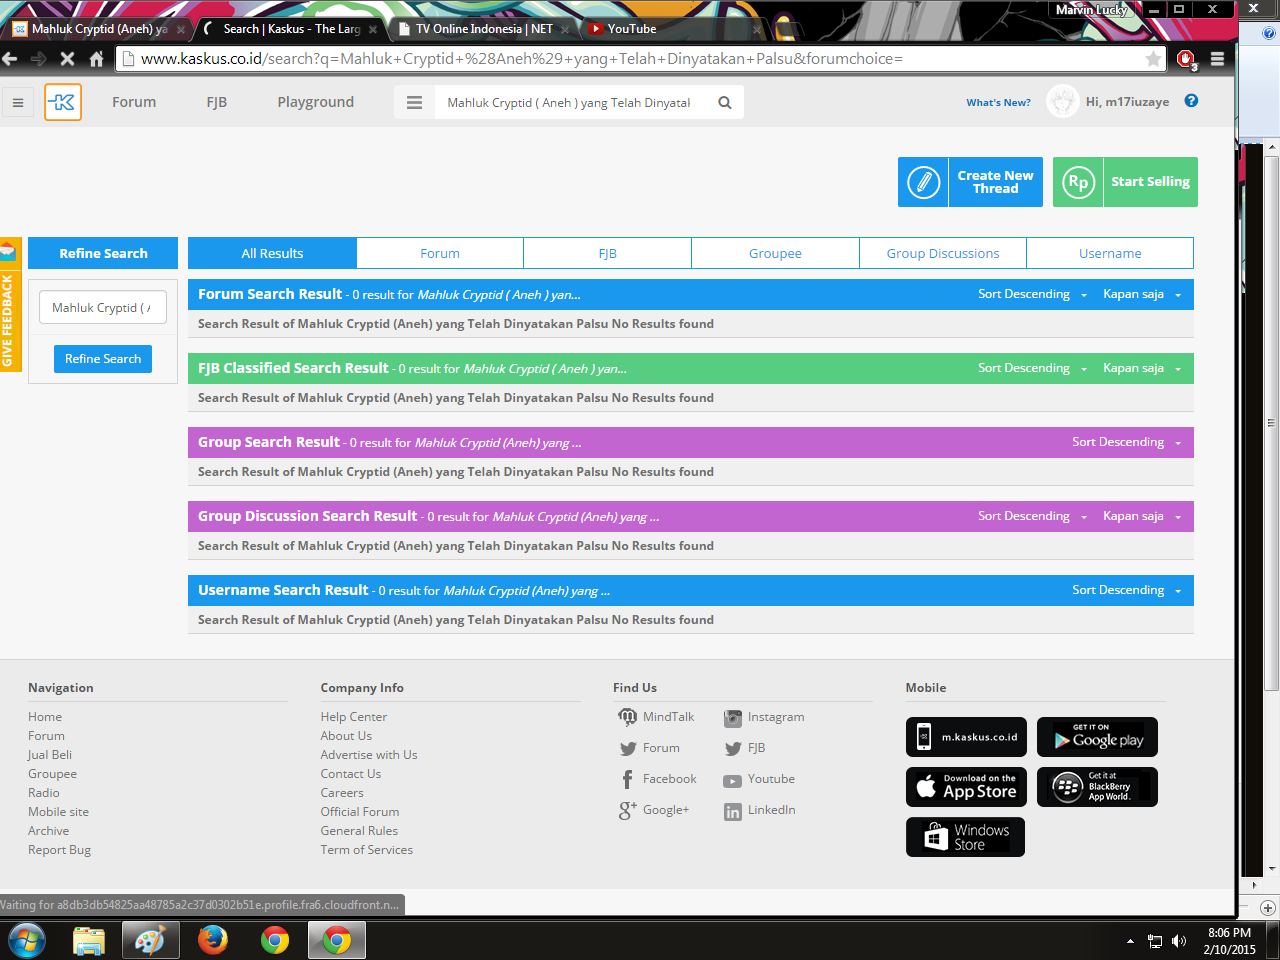Switch to the Username results tab
This screenshot has width=1280, height=960.
coord(1110,253)
